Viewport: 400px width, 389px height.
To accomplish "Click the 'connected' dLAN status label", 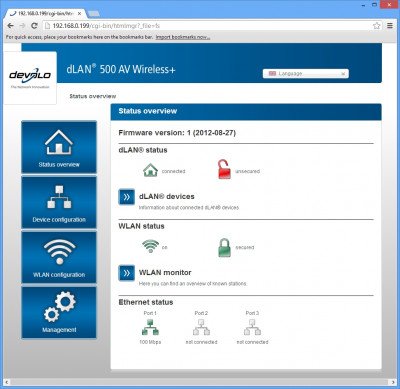I will (x=173, y=171).
